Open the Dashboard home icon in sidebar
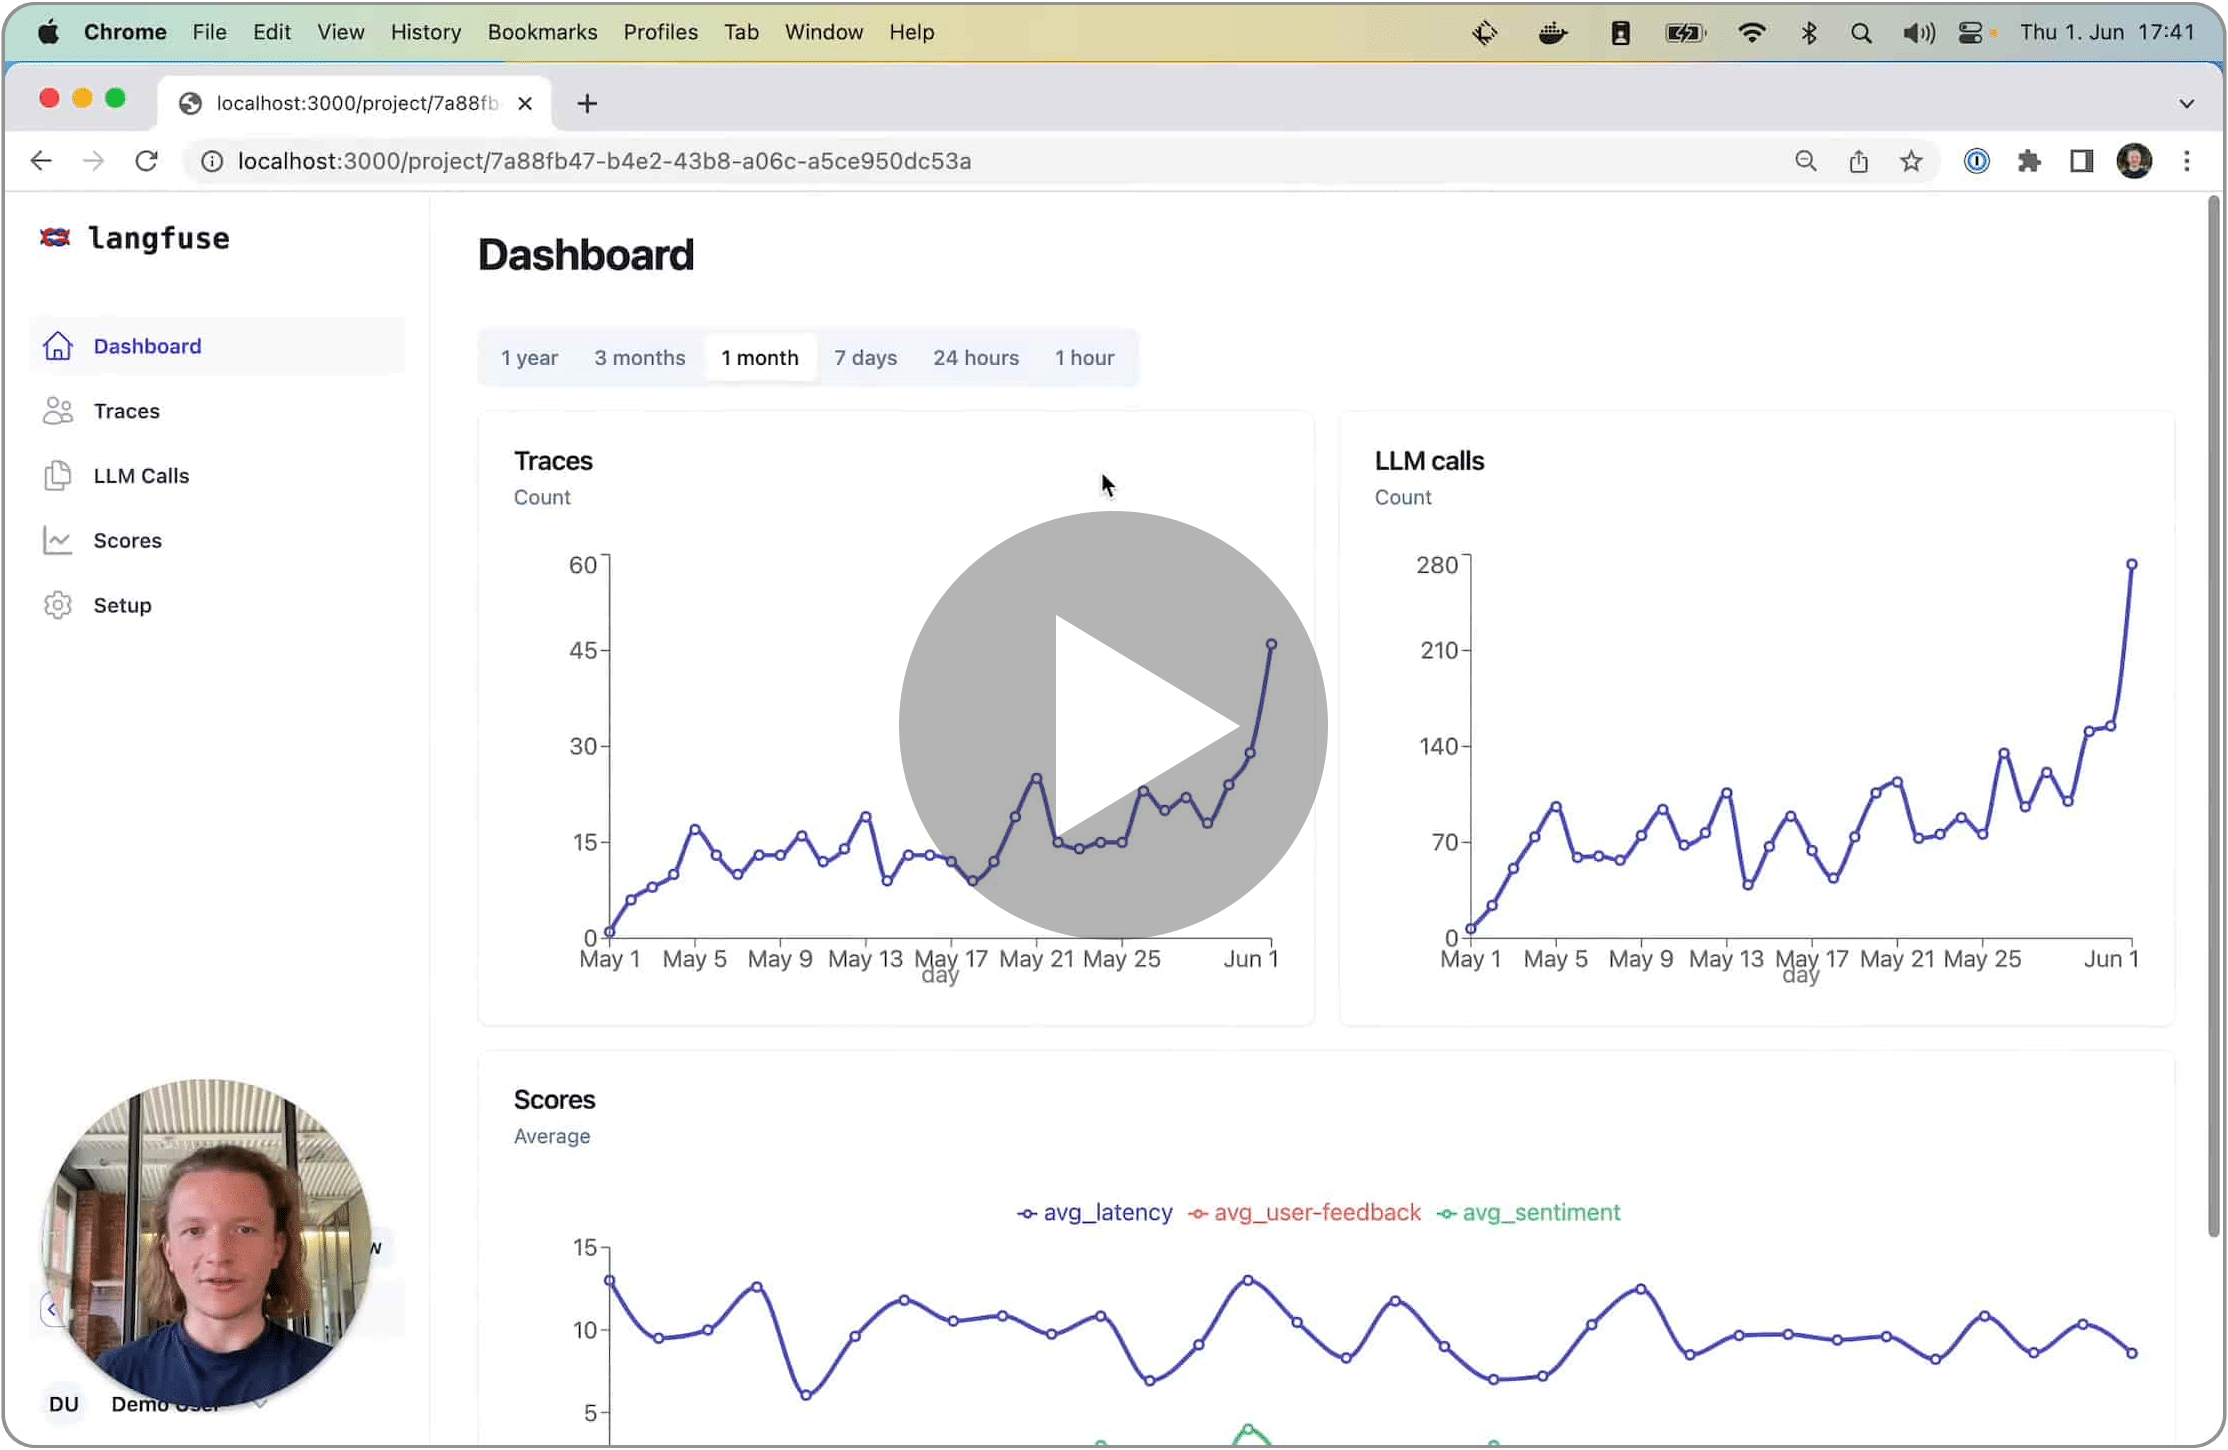The height and width of the screenshot is (1450, 2228). tap(57, 346)
